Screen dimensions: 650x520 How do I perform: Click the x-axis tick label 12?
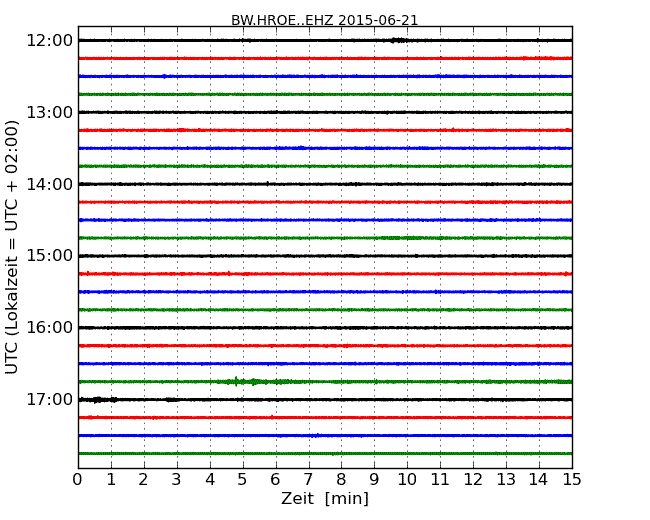pyautogui.click(x=473, y=480)
